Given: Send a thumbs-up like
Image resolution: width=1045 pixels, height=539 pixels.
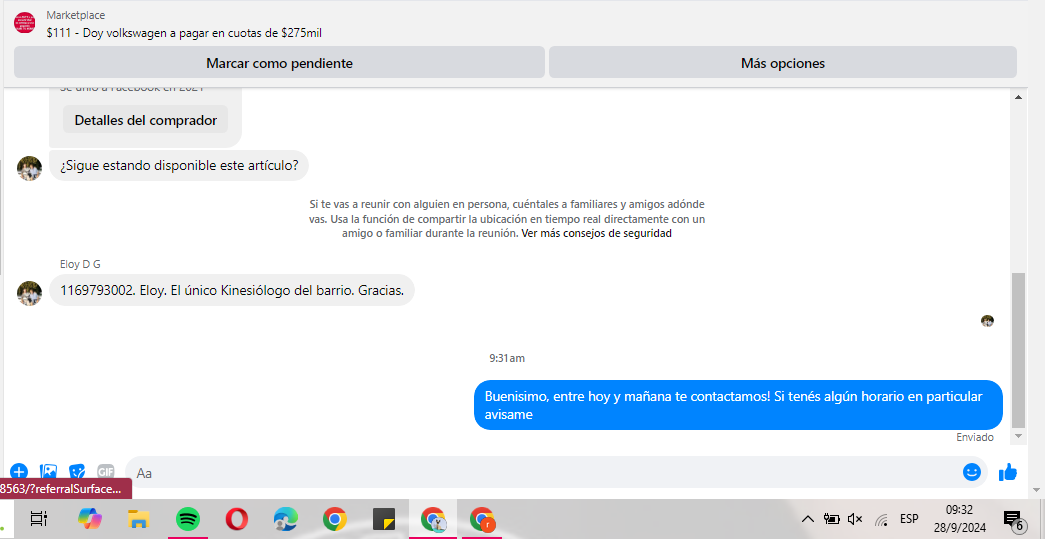Looking at the screenshot, I should [1007, 472].
